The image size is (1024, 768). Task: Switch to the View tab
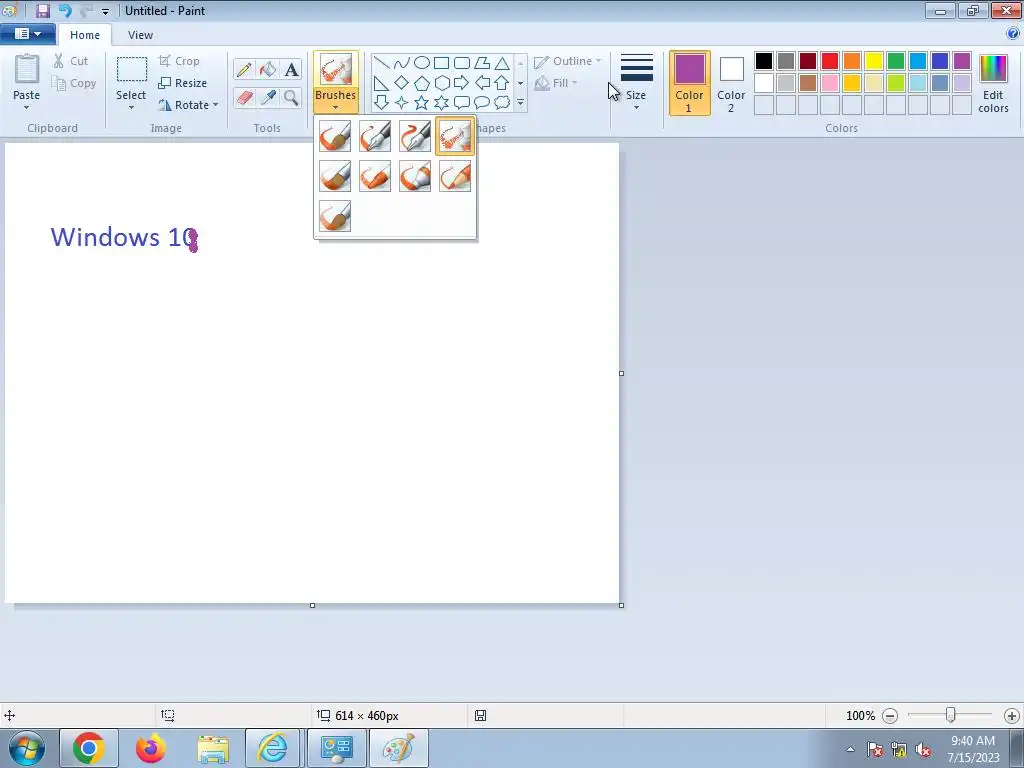[x=140, y=35]
